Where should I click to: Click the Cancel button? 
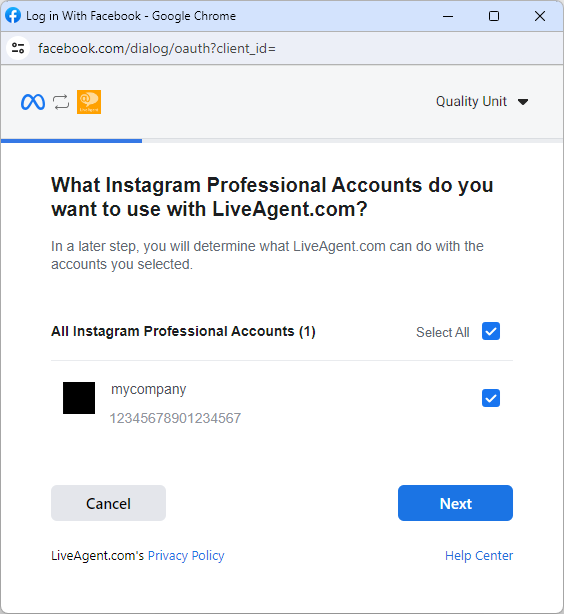[x=108, y=503]
